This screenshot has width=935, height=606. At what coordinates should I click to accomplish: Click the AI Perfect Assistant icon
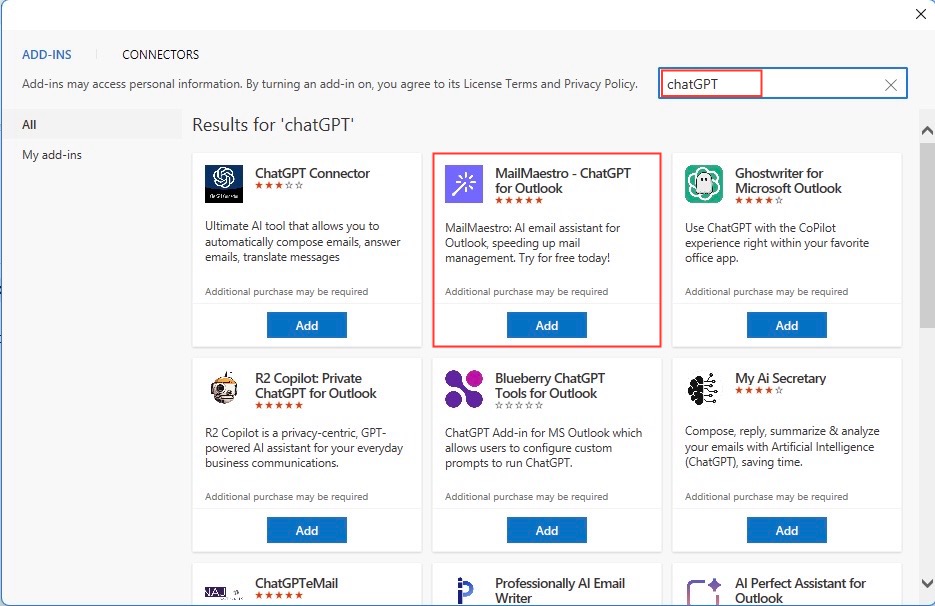pyautogui.click(x=704, y=590)
